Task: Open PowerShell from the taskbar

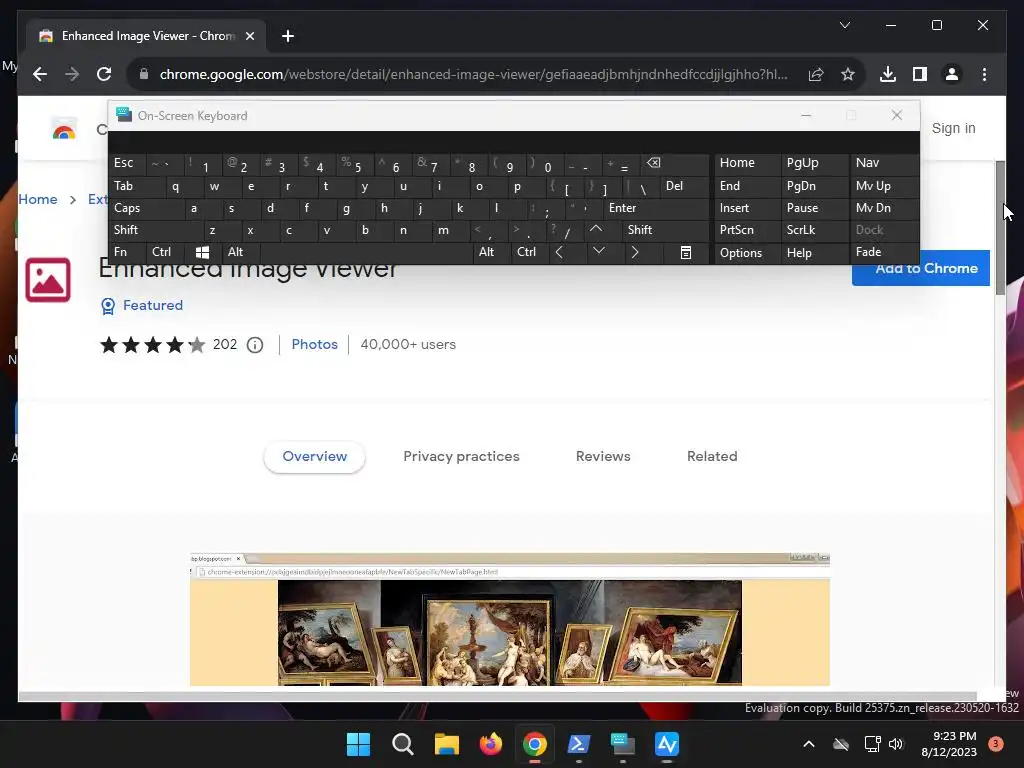Action: click(579, 744)
